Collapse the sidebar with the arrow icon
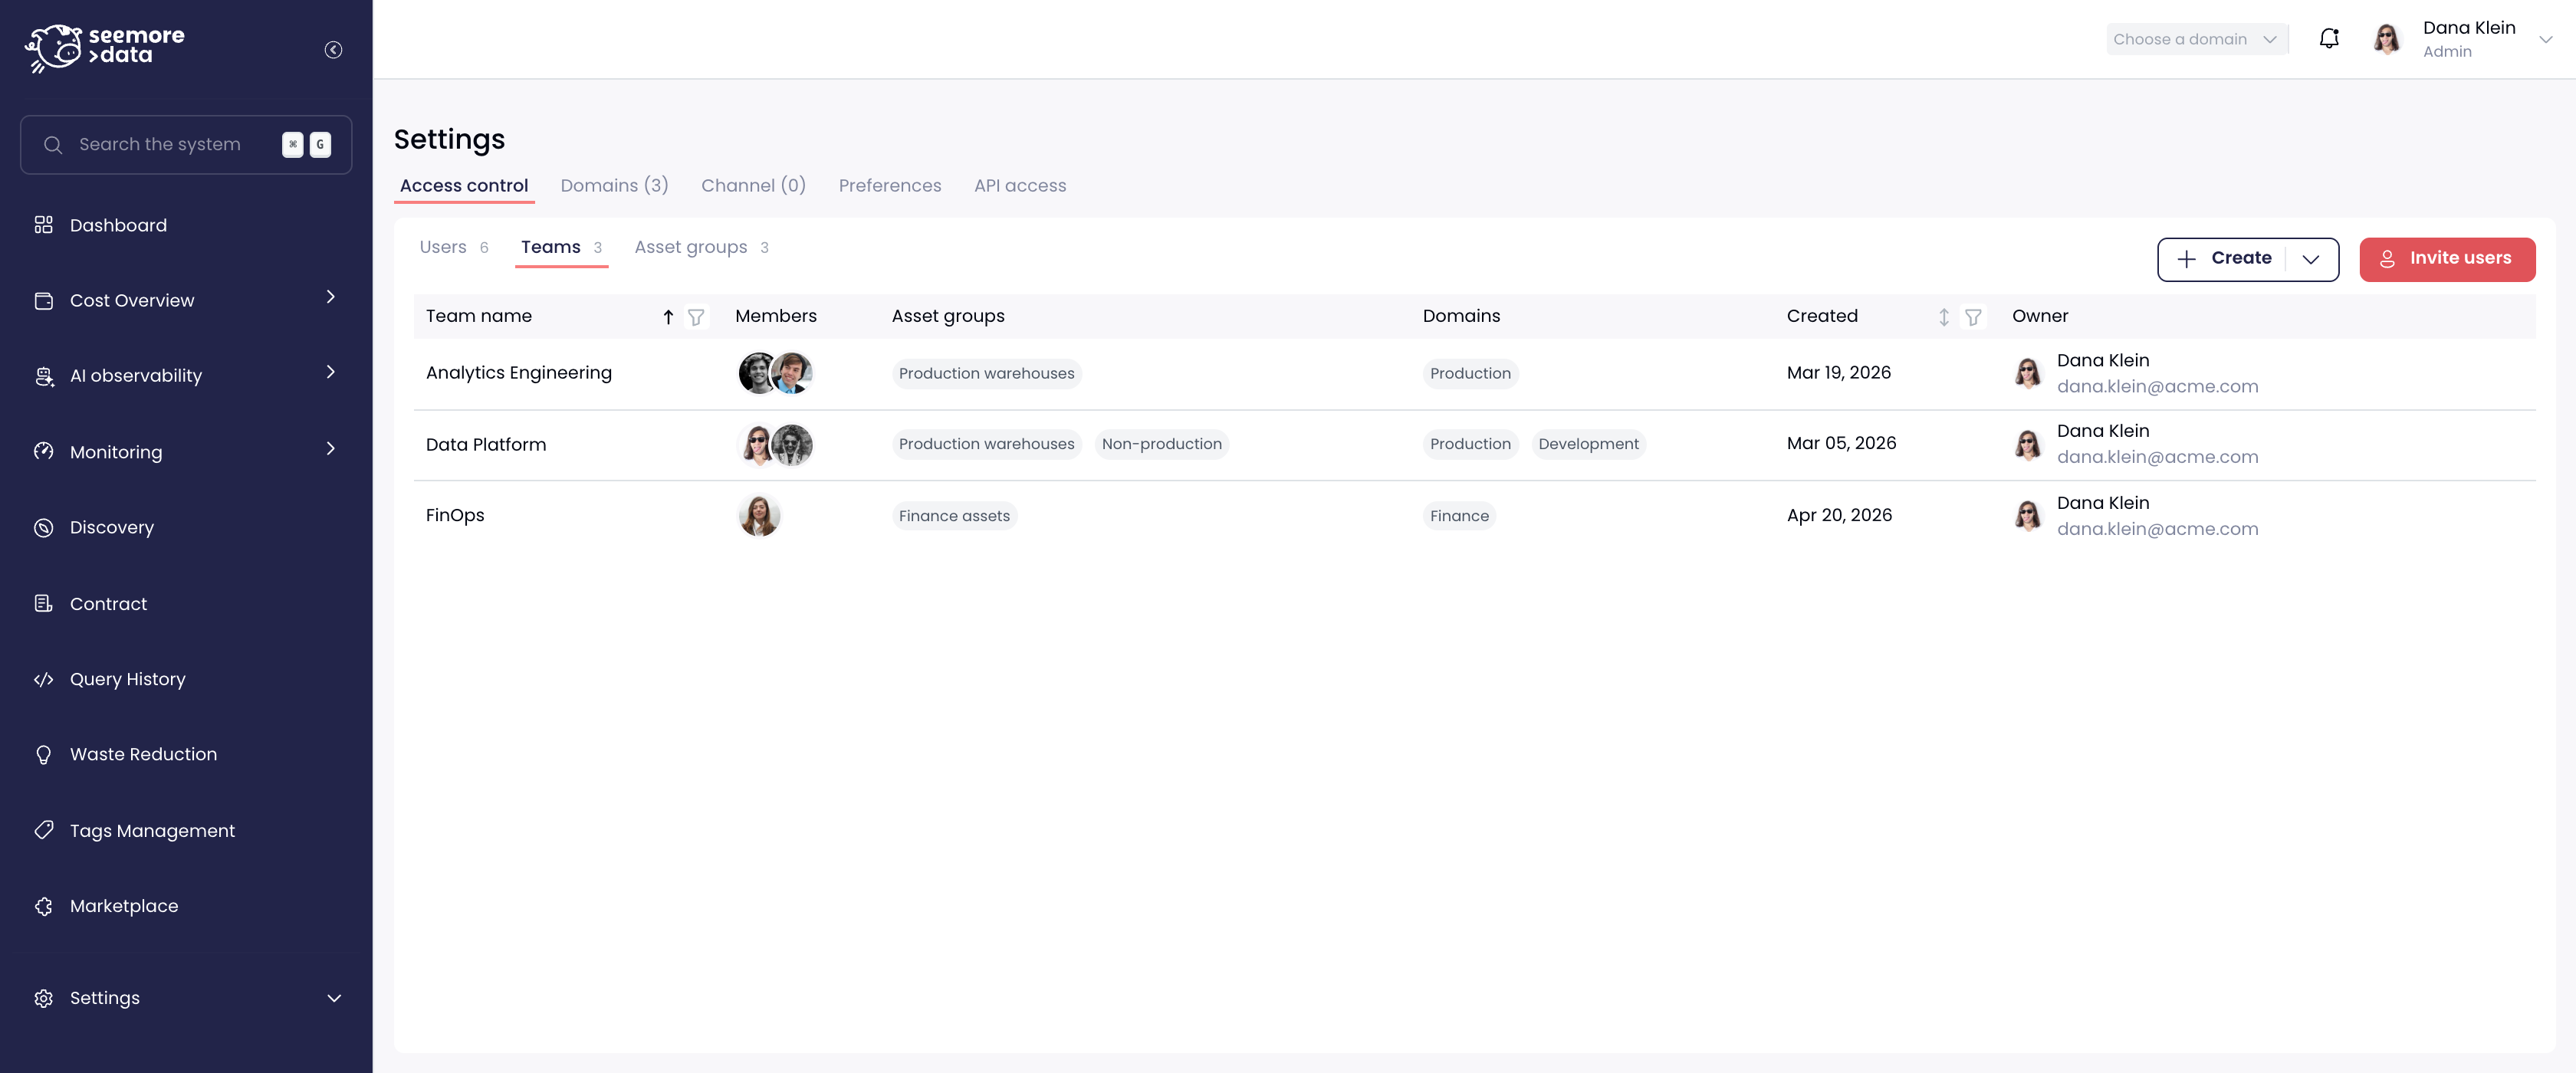The width and height of the screenshot is (2576, 1073). pyautogui.click(x=333, y=50)
